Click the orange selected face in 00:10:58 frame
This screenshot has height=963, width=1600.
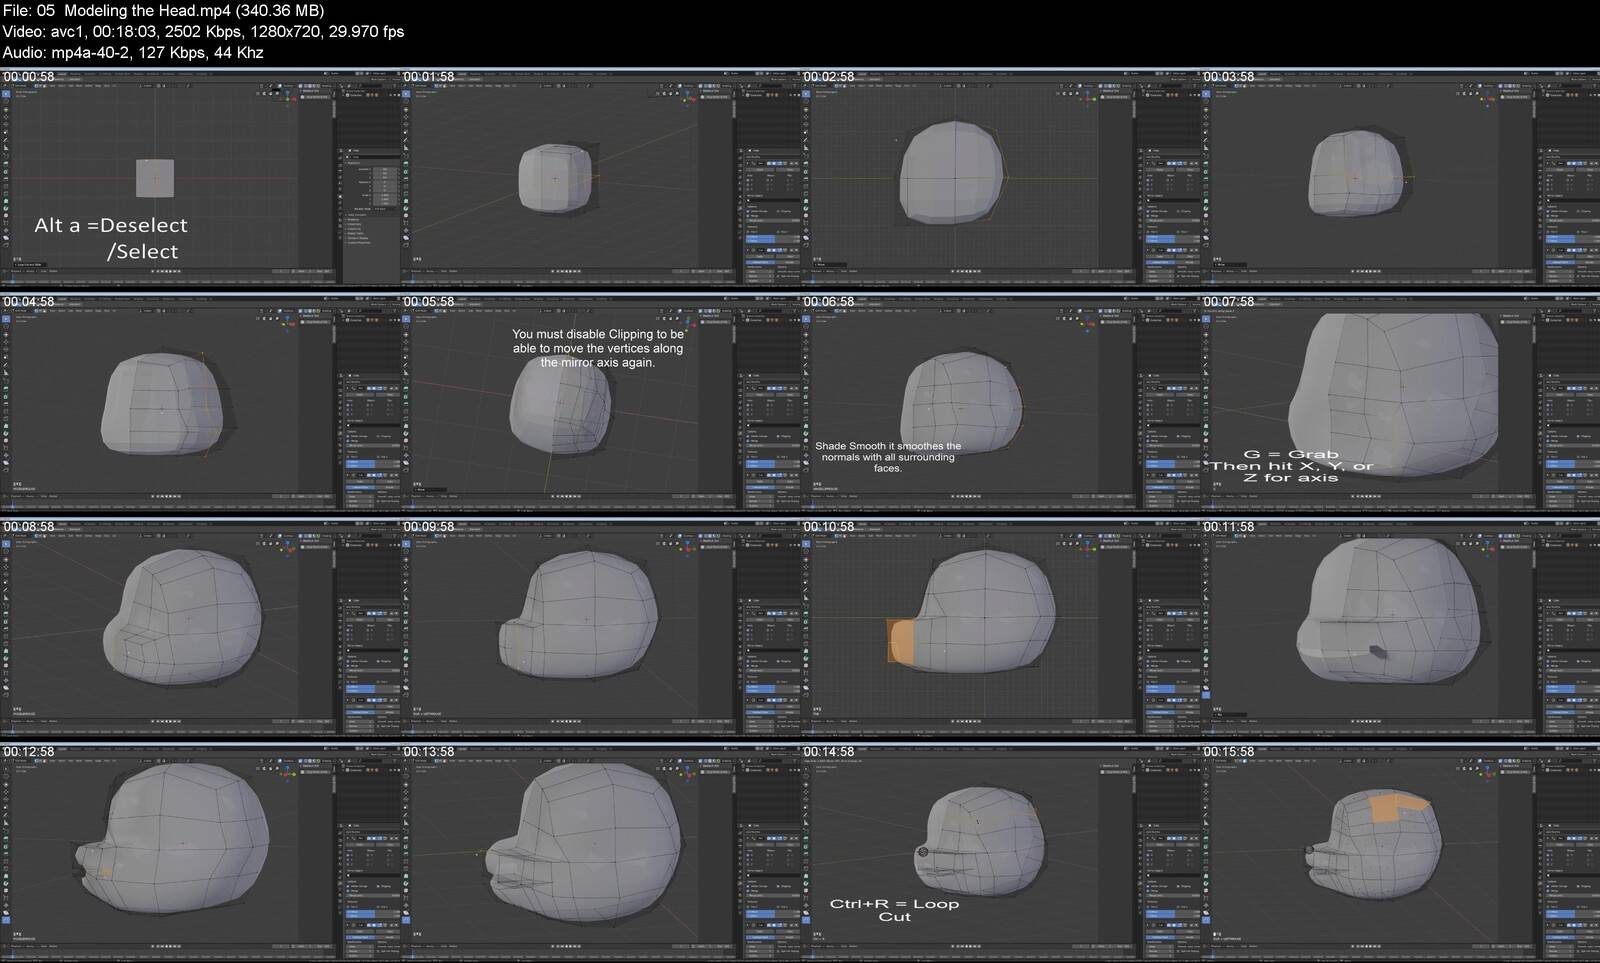900,641
